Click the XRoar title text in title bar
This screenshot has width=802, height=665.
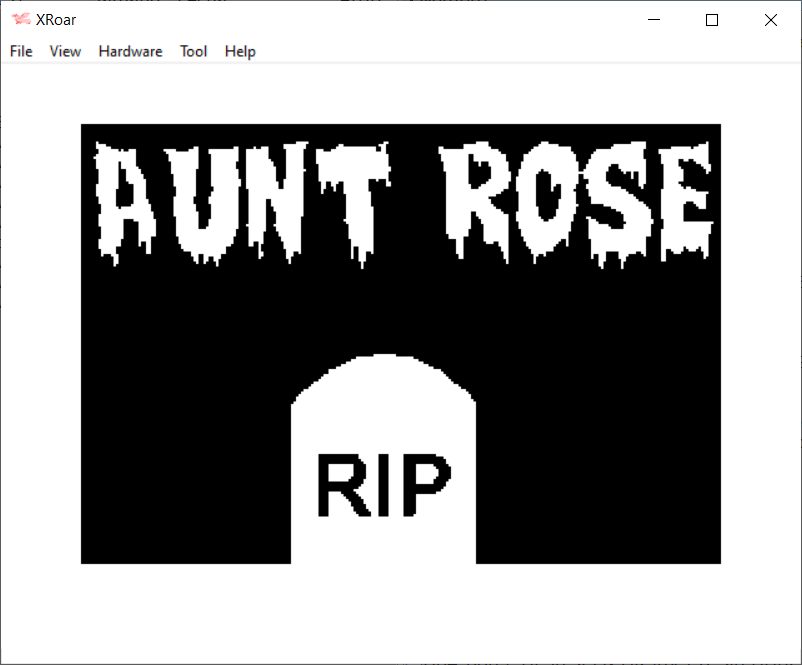(56, 20)
